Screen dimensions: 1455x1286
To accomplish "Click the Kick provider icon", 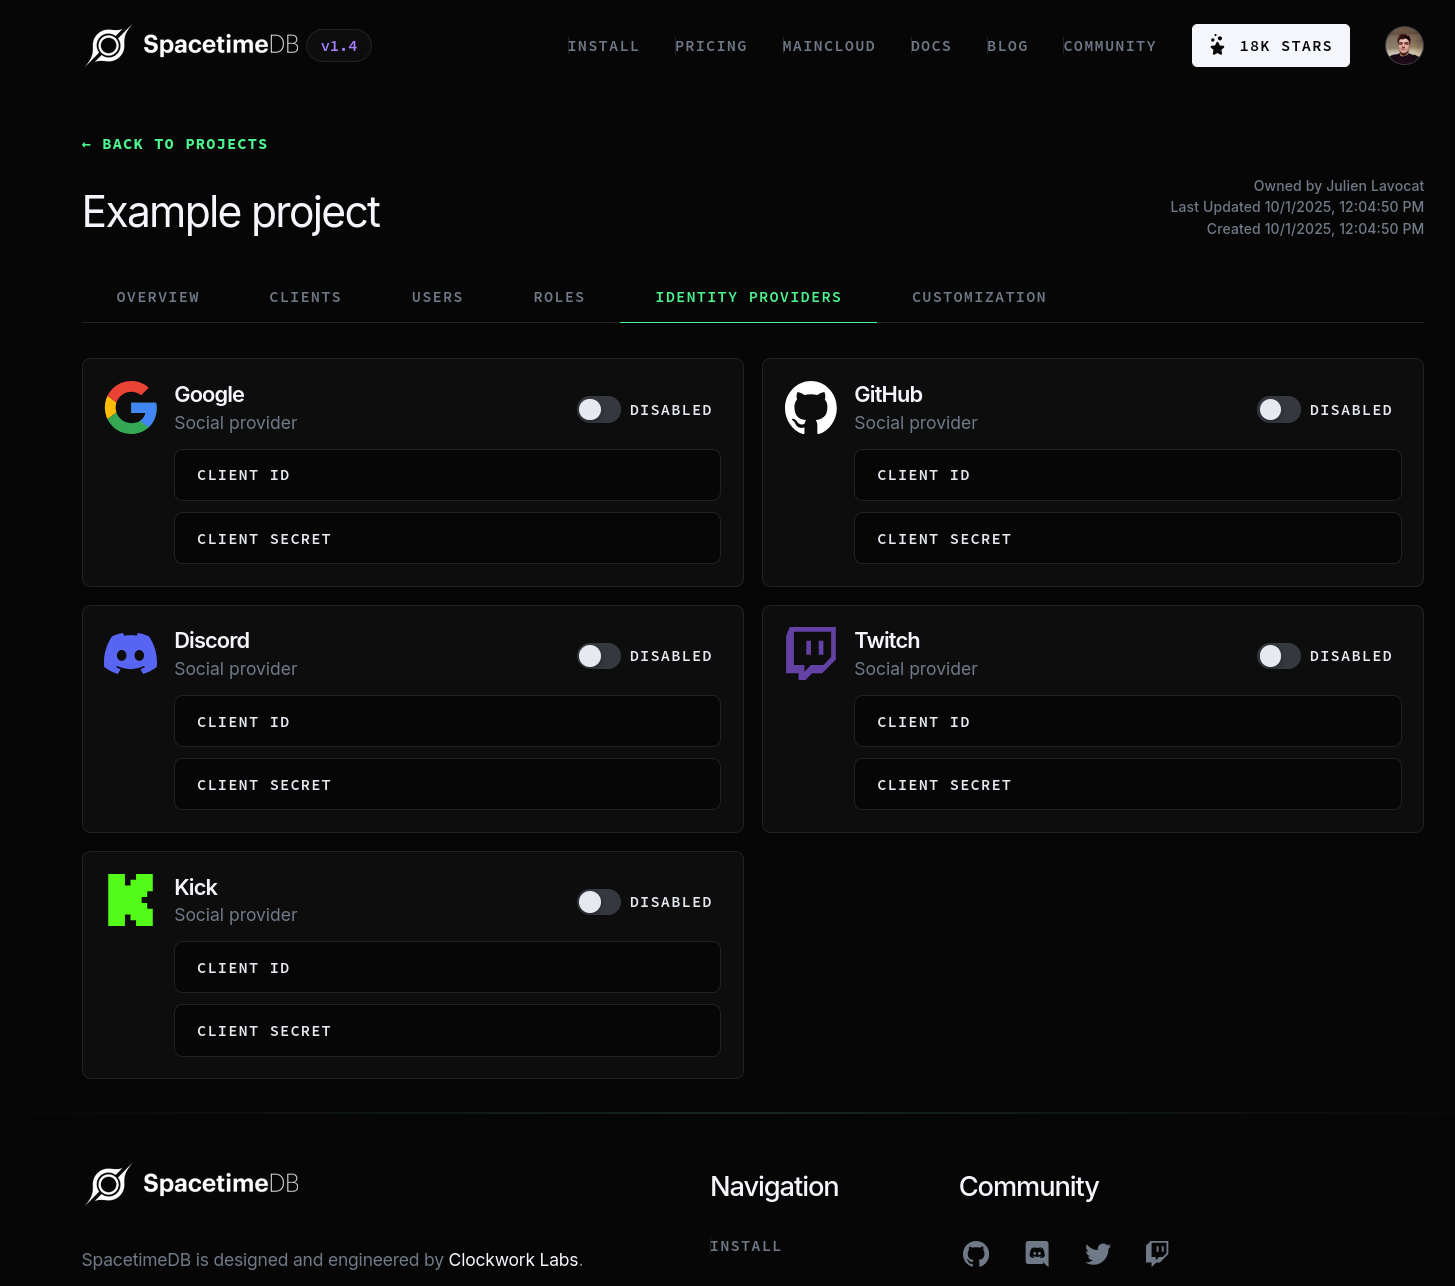I will click(x=130, y=899).
